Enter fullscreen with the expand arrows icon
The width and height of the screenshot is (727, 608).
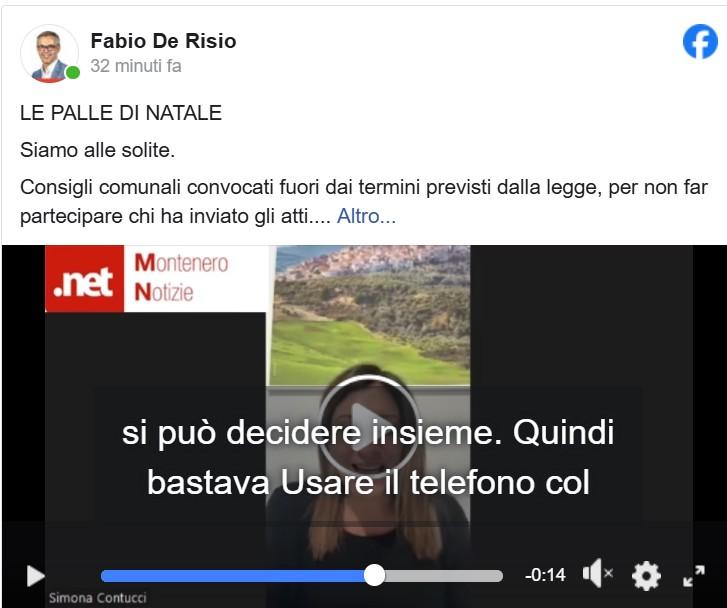coord(694,576)
